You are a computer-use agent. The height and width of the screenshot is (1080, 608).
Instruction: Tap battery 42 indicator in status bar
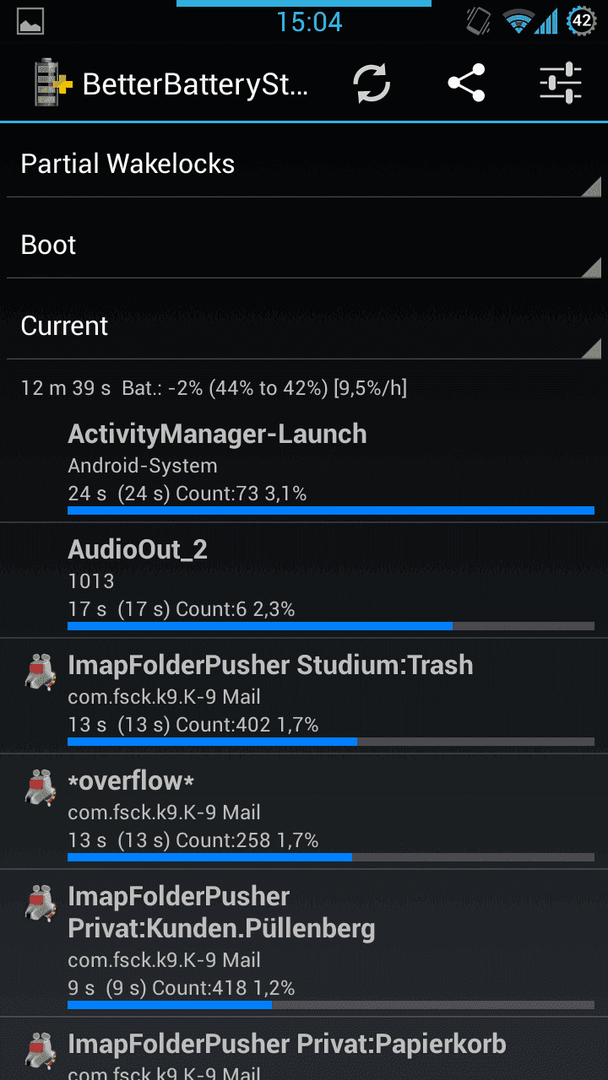pos(582,21)
